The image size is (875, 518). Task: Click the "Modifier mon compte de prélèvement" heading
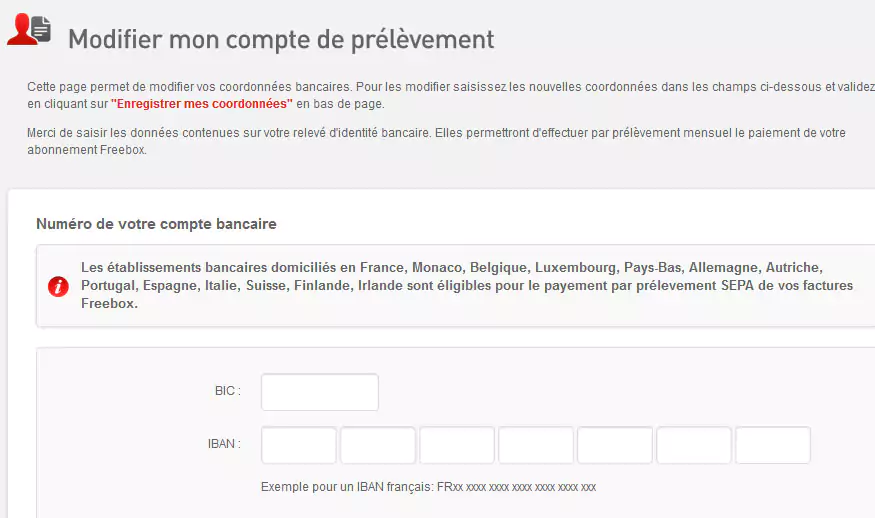tap(281, 40)
